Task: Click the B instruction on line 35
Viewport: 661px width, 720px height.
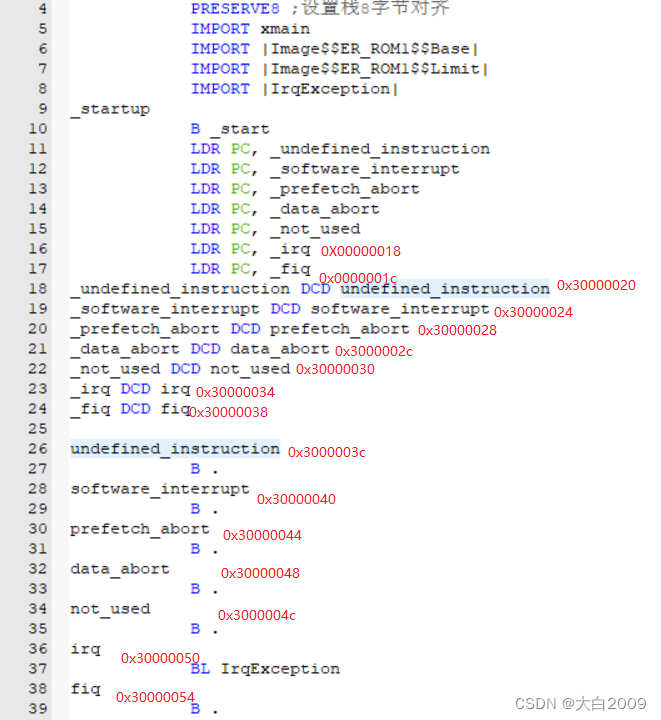Action: pos(195,629)
